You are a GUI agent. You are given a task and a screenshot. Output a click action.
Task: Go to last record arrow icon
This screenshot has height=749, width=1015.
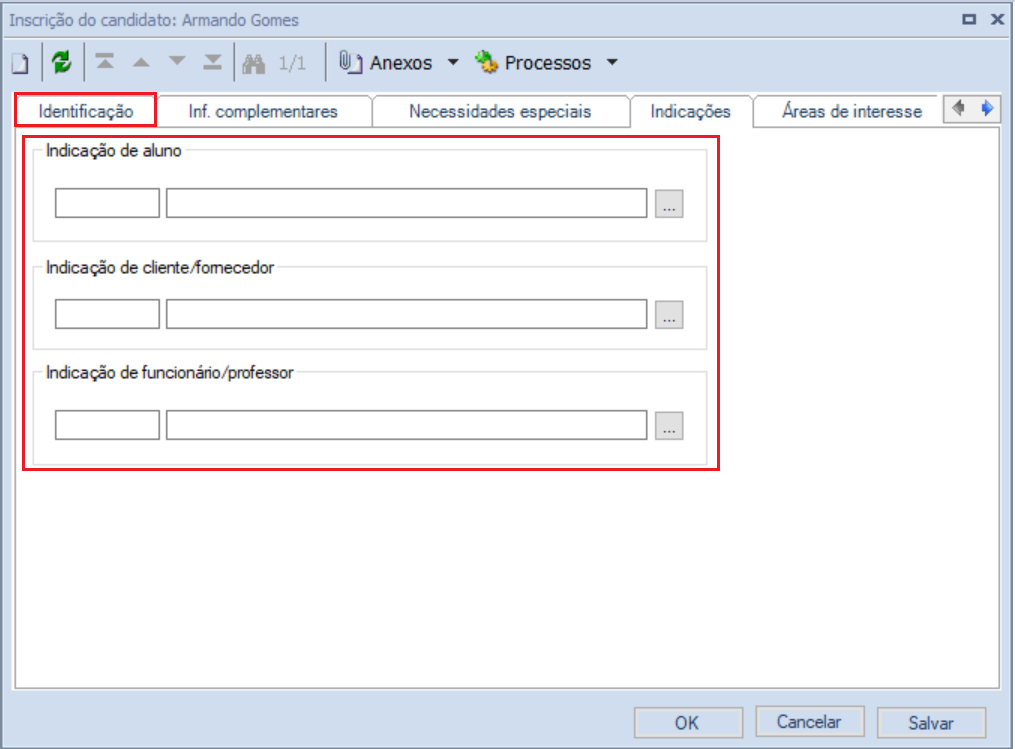(212, 63)
